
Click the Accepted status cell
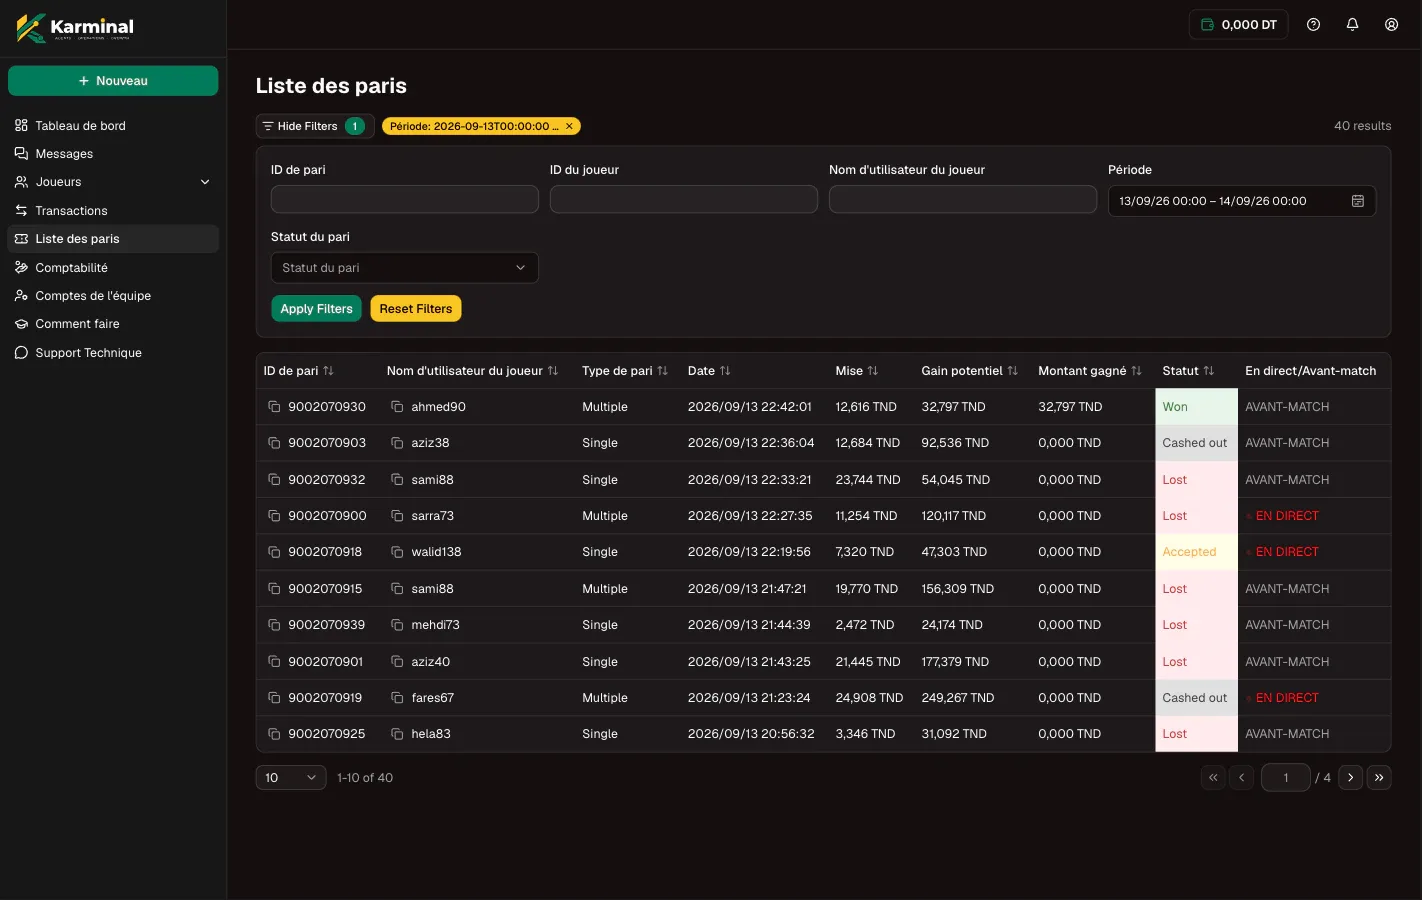point(1196,552)
